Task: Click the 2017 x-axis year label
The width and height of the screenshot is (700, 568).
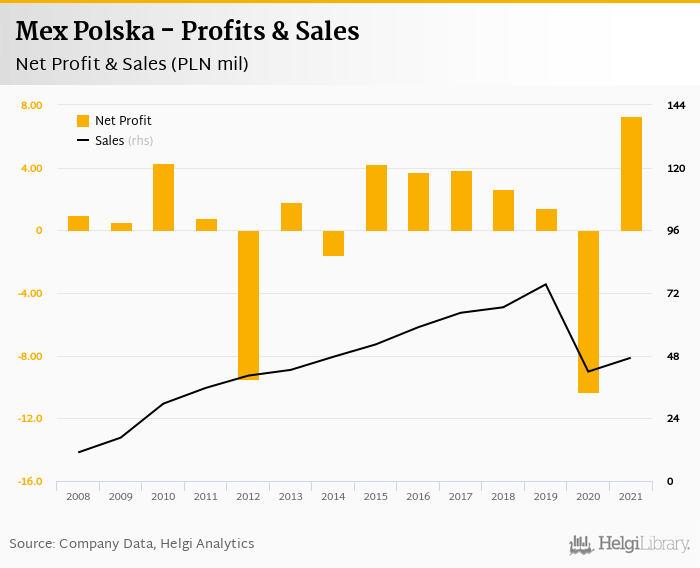Action: pyautogui.click(x=461, y=496)
